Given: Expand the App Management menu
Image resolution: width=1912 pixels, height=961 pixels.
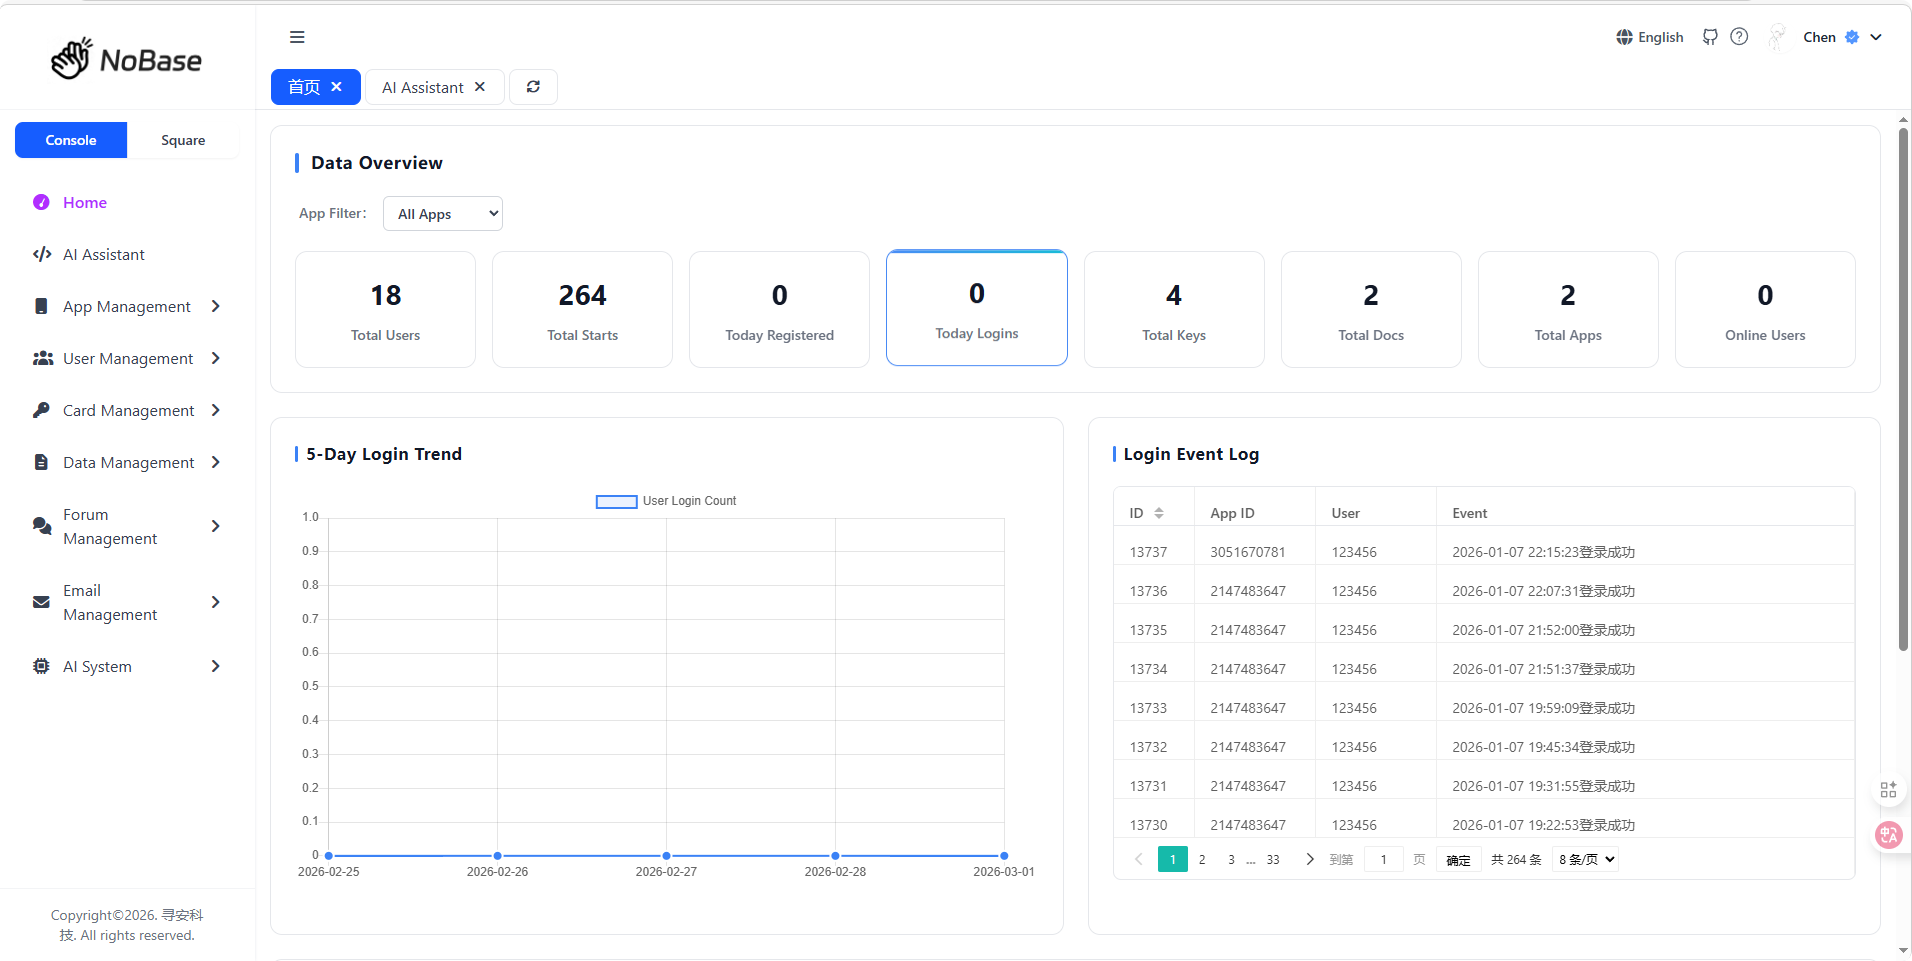Looking at the screenshot, I should (x=125, y=306).
